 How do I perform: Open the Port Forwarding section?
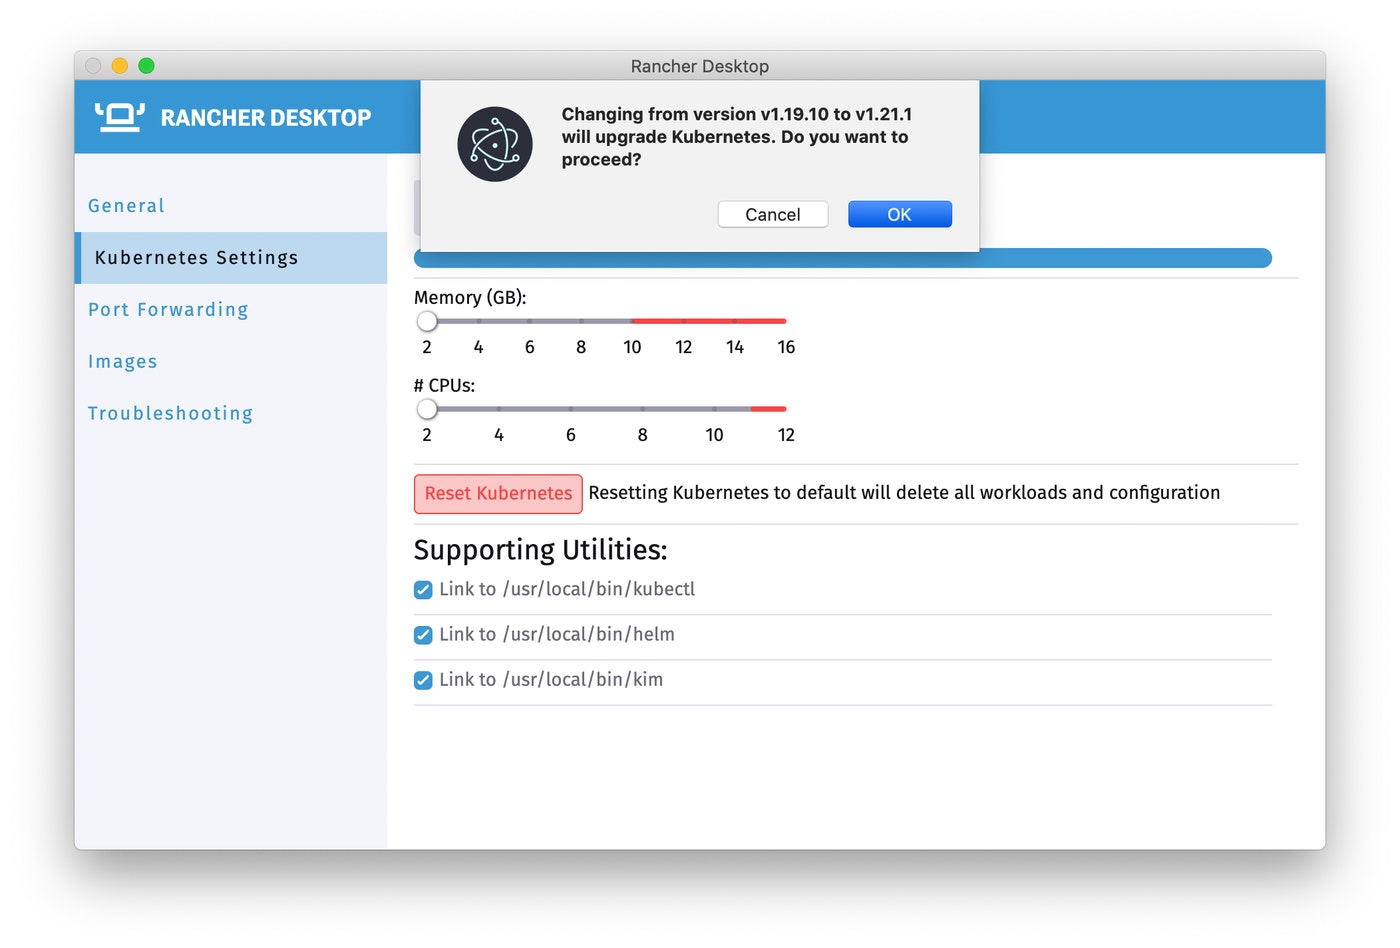tap(167, 309)
